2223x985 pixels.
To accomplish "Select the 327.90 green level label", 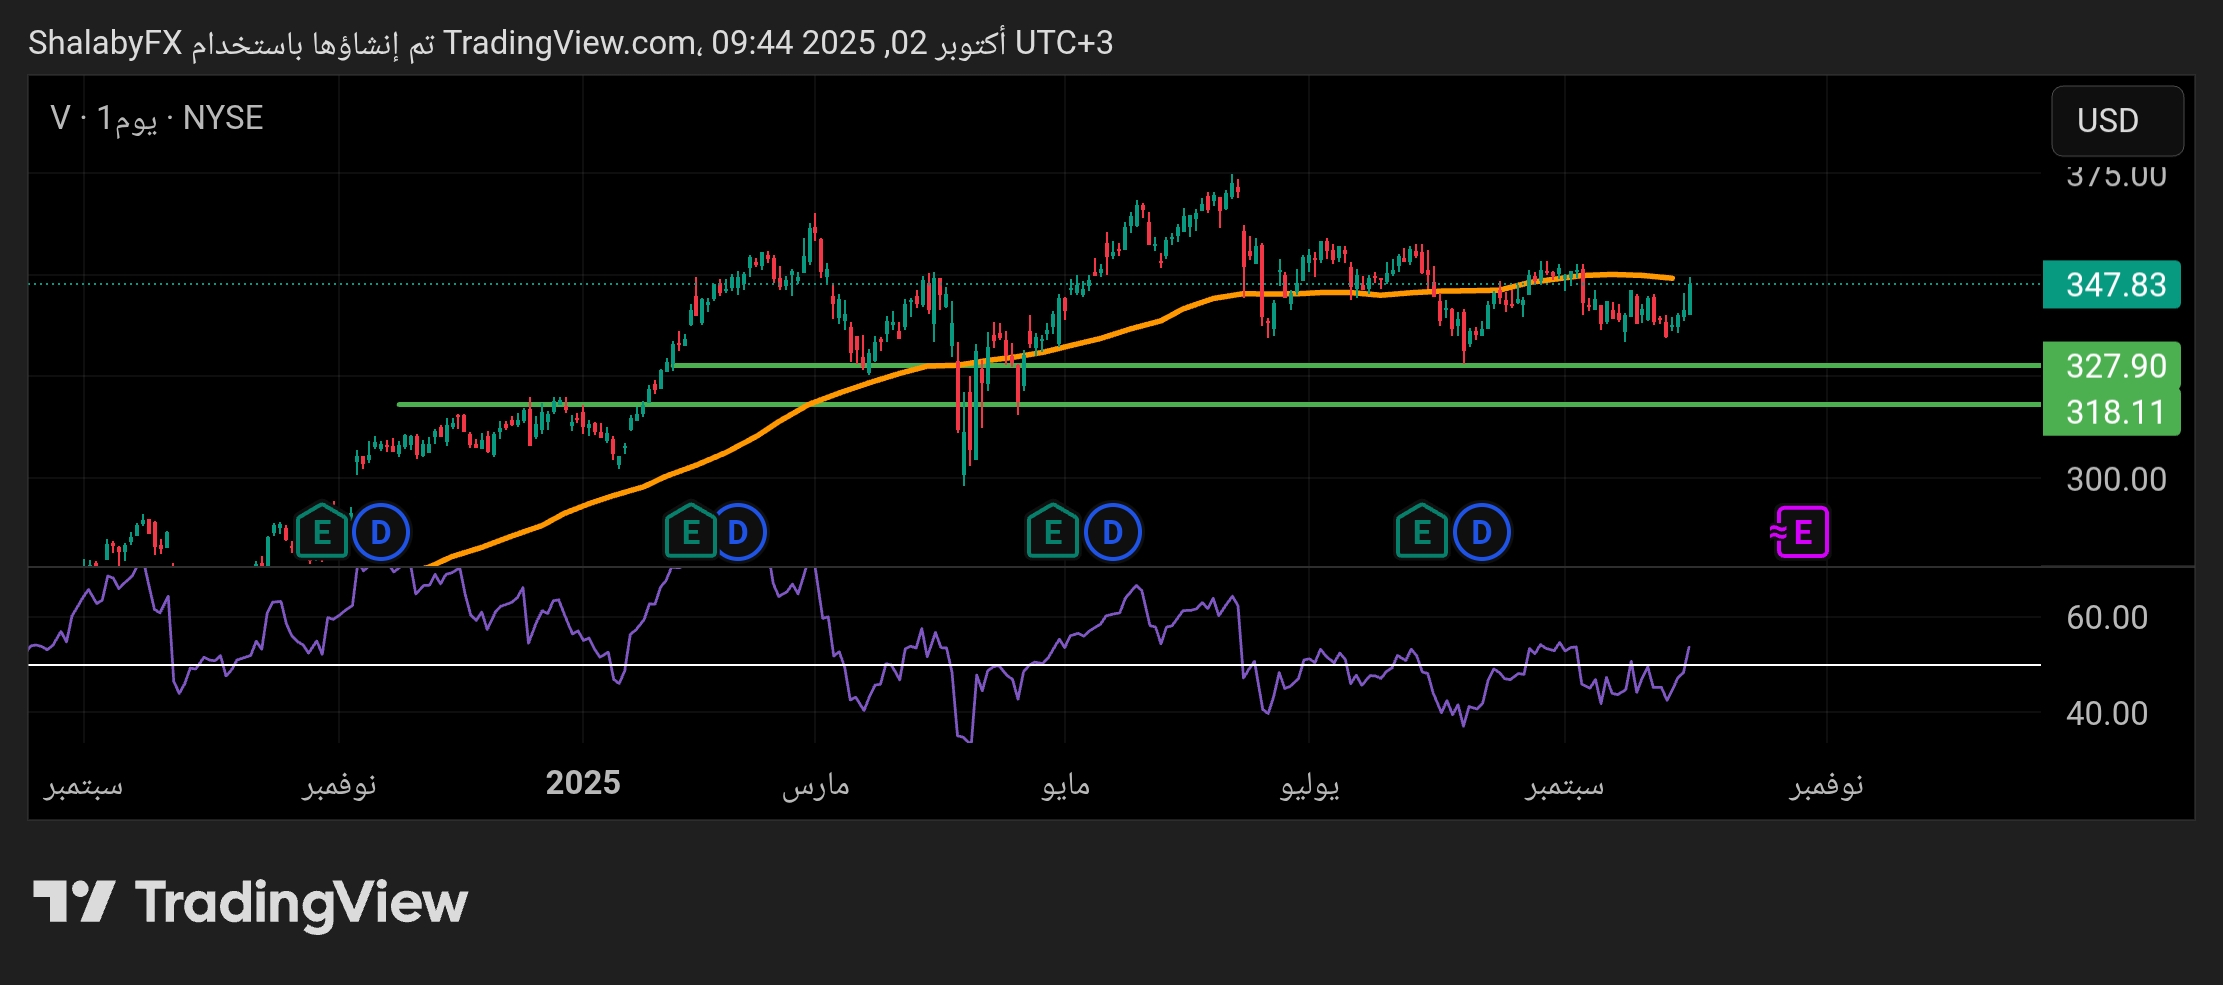I will click(2112, 366).
